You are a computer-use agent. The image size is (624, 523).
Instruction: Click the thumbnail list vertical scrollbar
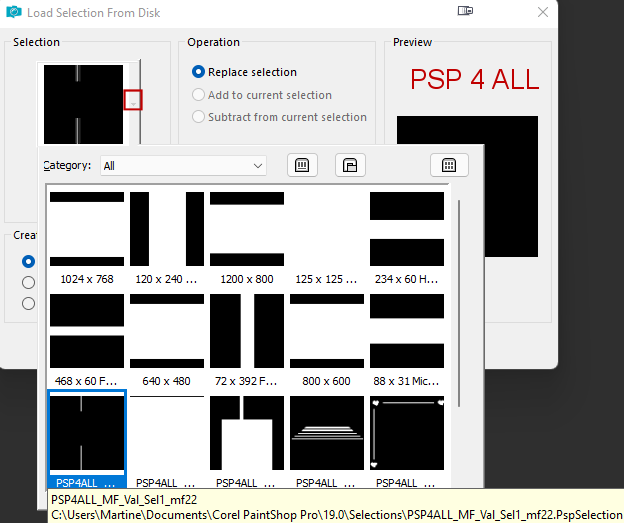pyautogui.click(x=459, y=300)
